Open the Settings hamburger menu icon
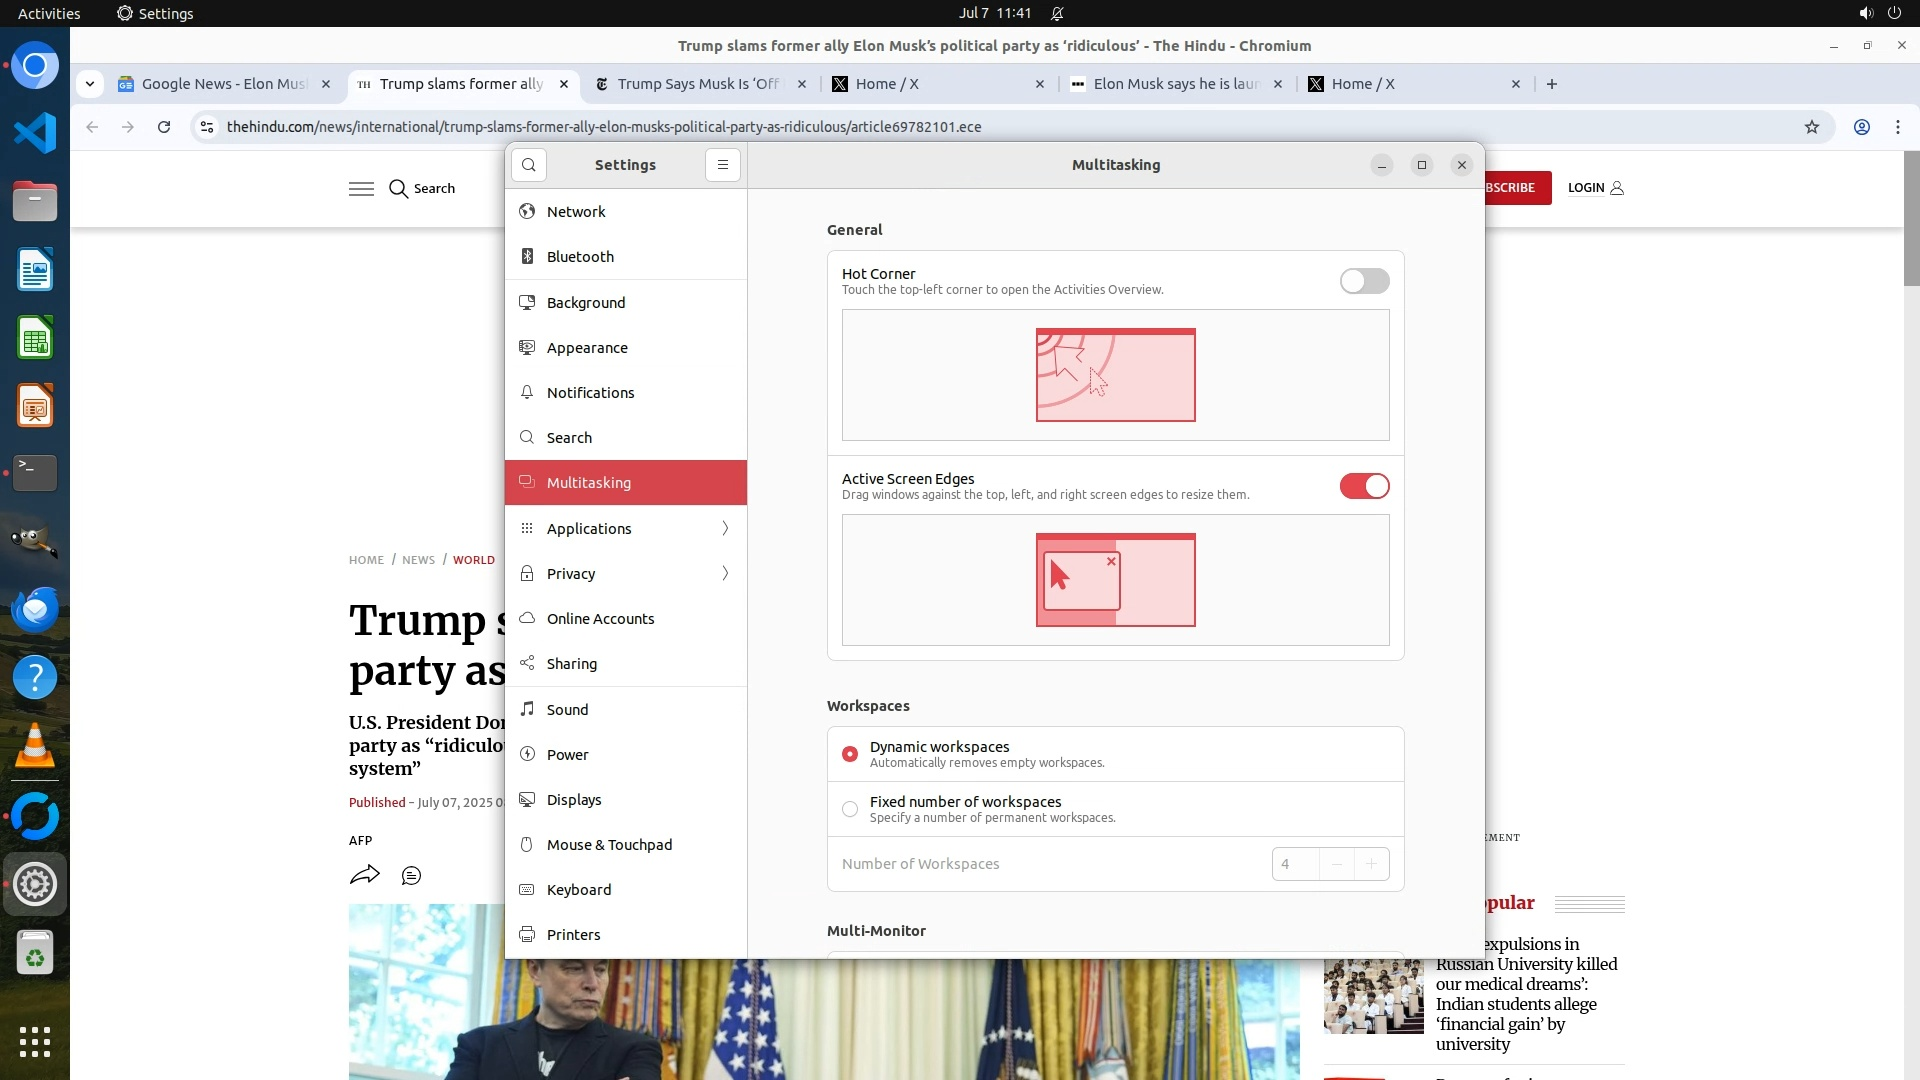The height and width of the screenshot is (1080, 1920). [722, 165]
